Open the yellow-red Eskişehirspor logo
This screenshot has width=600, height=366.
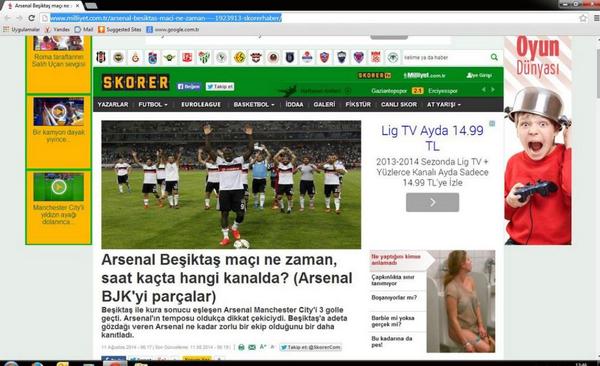pyautogui.click(x=240, y=57)
